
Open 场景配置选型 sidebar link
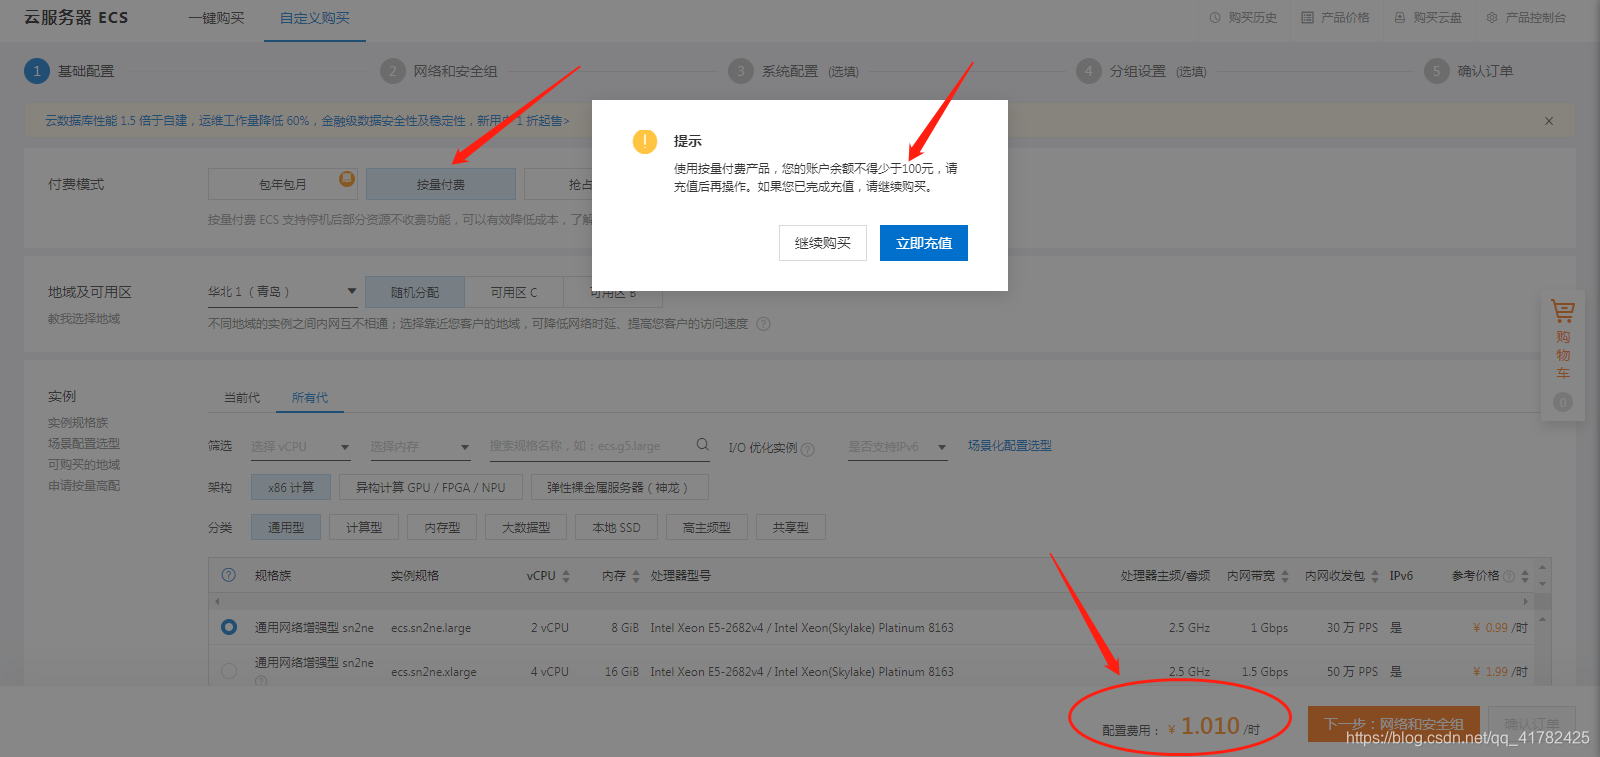[x=84, y=444]
